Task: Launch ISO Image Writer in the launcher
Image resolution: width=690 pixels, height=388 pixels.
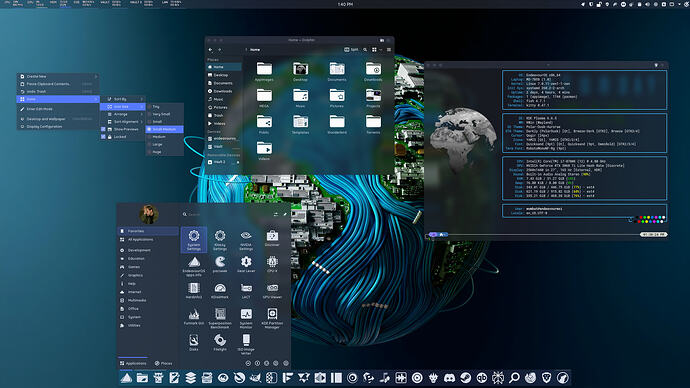Action: coord(246,344)
